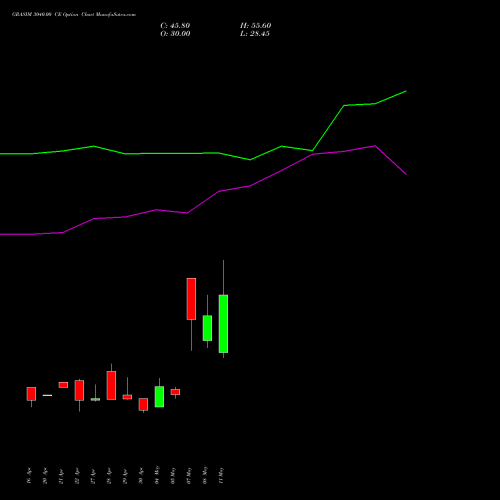The image size is (500, 500).
Task: Select the 08 May date label
Action: tap(205, 475)
